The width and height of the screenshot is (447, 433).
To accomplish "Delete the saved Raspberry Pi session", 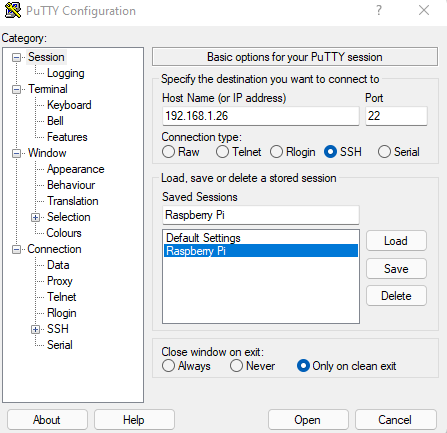I will pos(396,296).
